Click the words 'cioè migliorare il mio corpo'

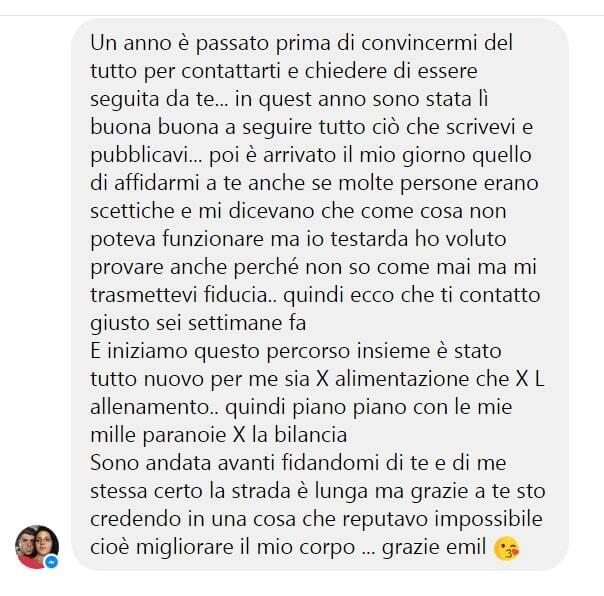tap(223, 547)
